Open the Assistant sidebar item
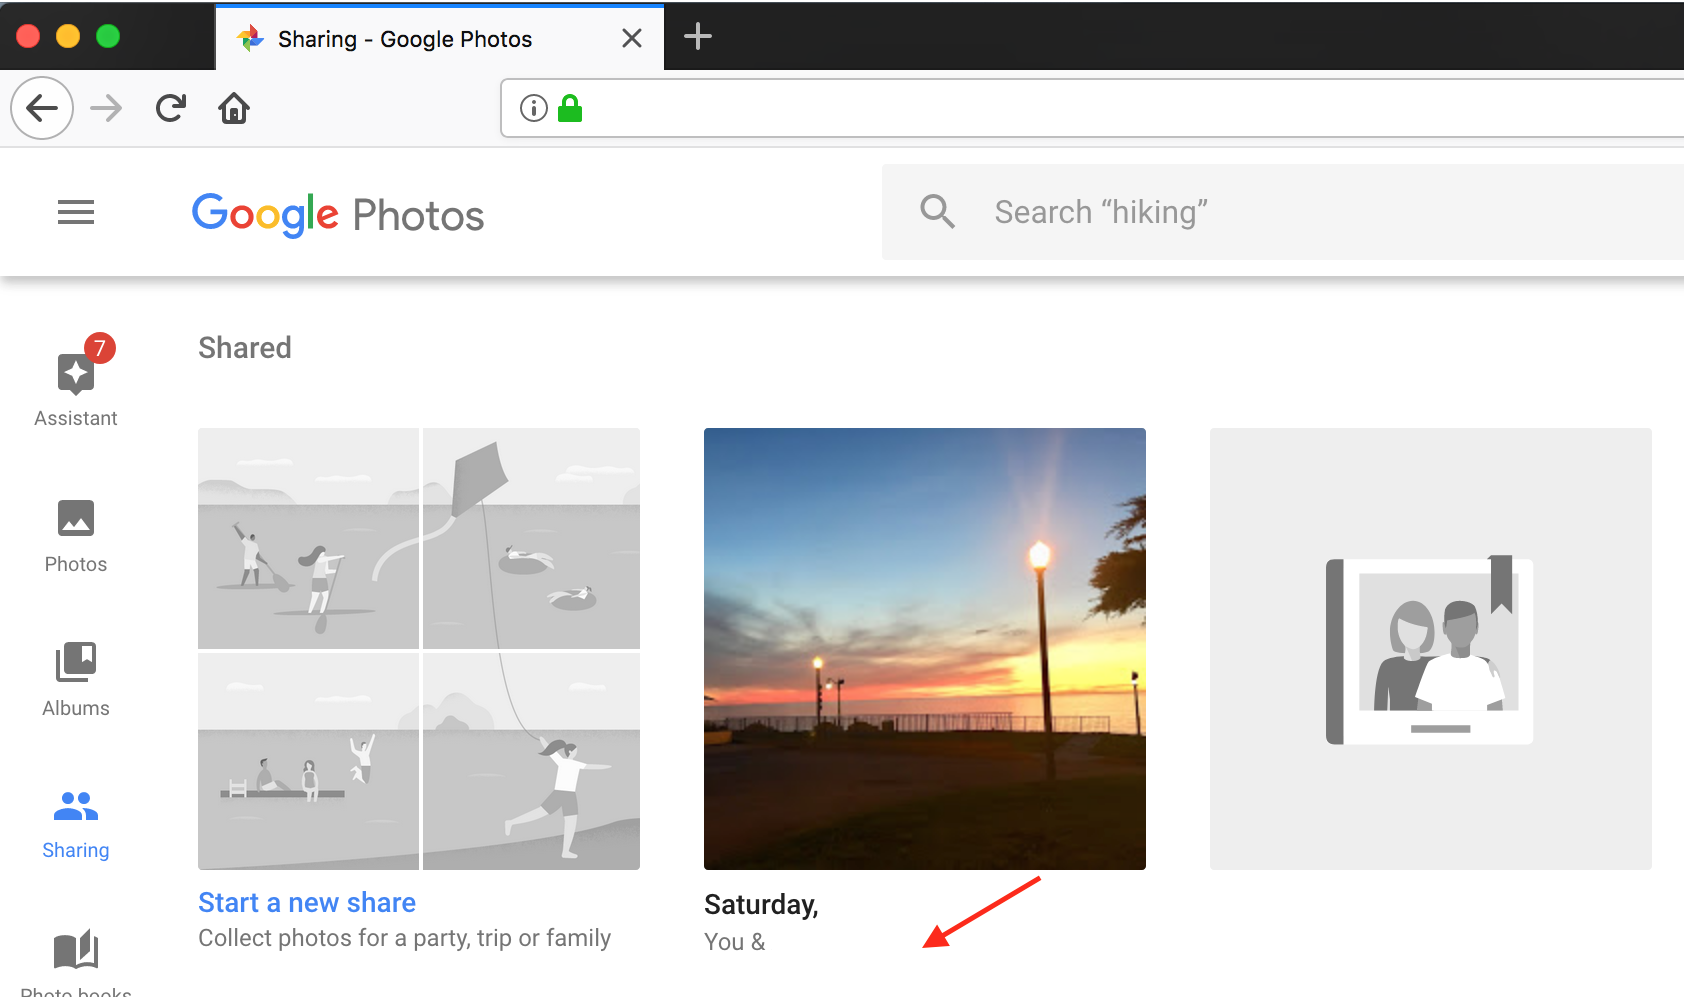The image size is (1684, 997). point(76,385)
